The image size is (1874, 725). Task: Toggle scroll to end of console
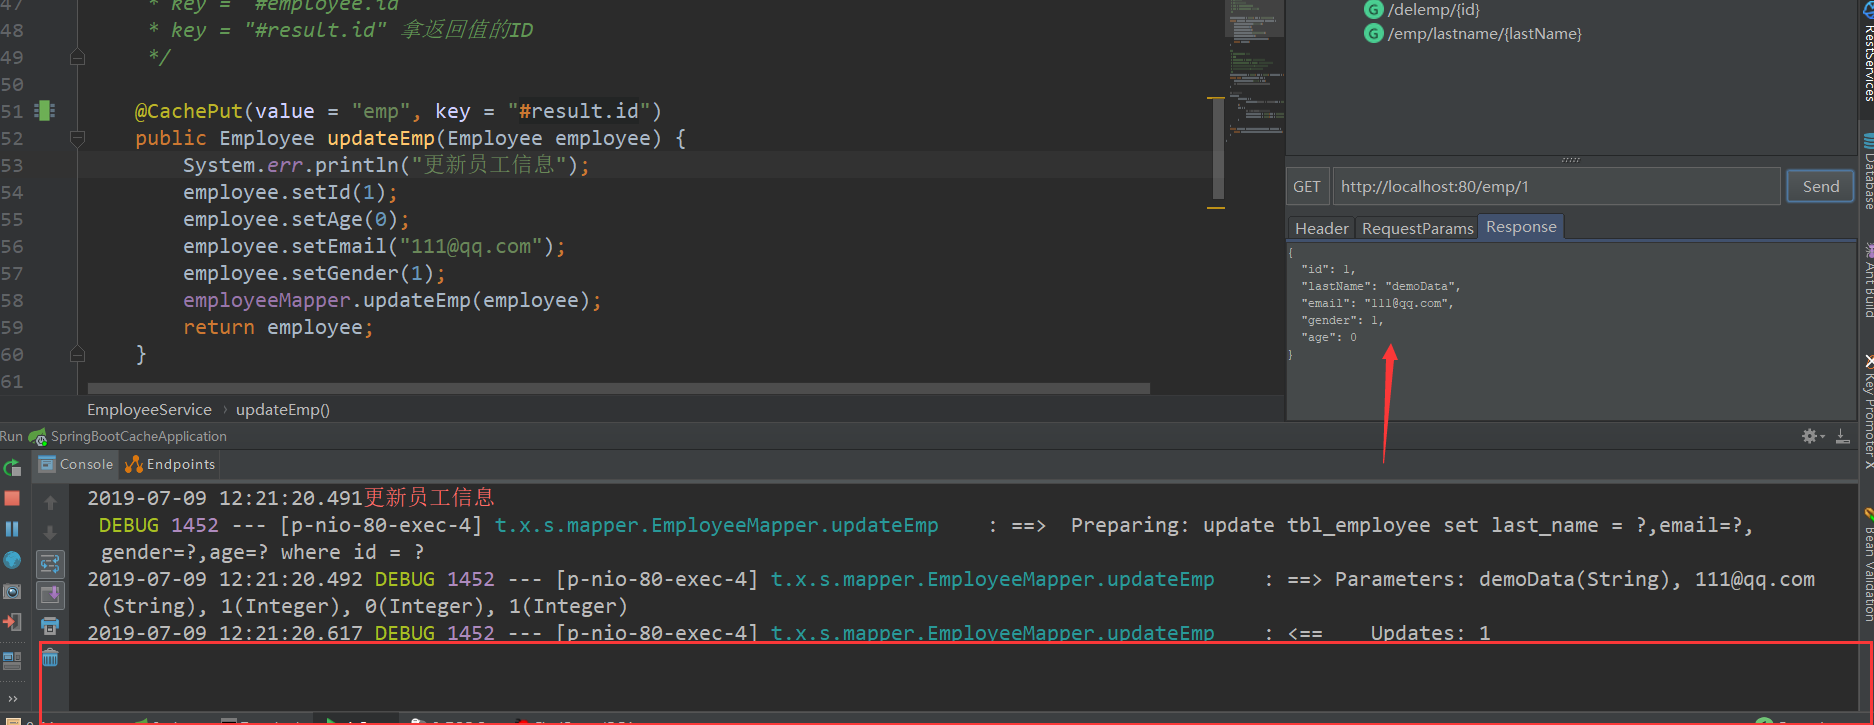tap(50, 595)
